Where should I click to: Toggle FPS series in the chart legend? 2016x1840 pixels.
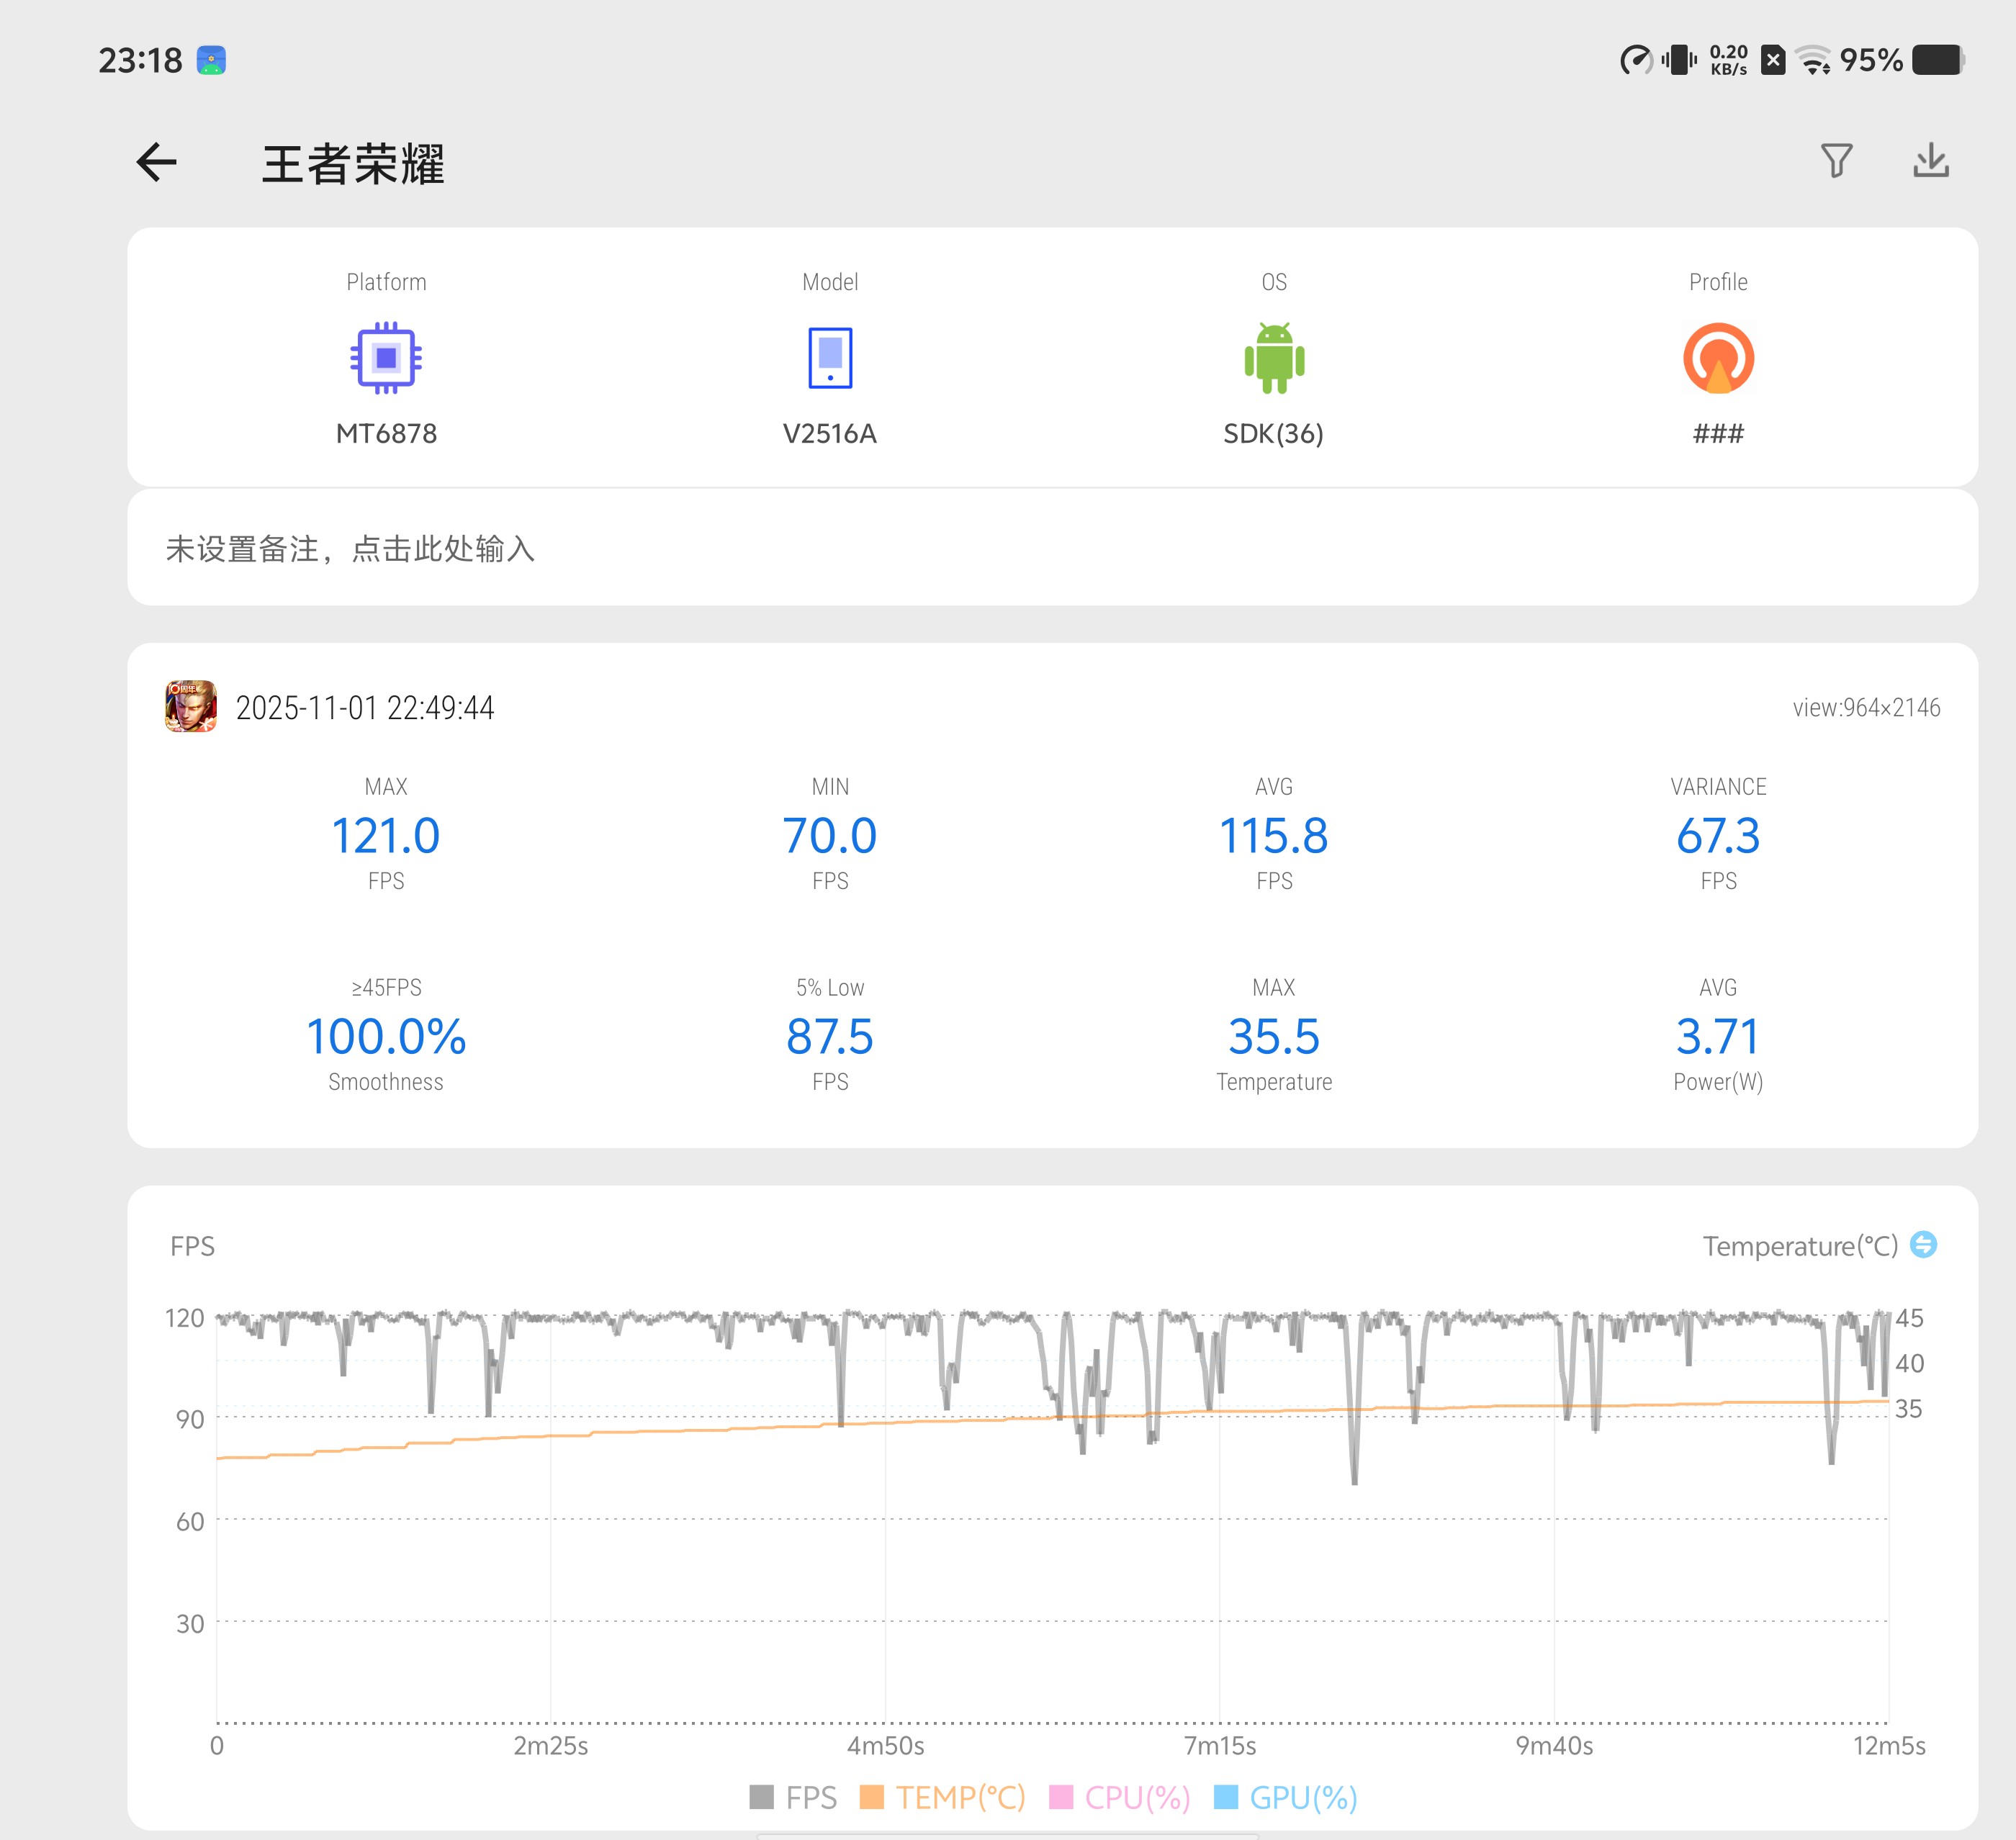[810, 1797]
